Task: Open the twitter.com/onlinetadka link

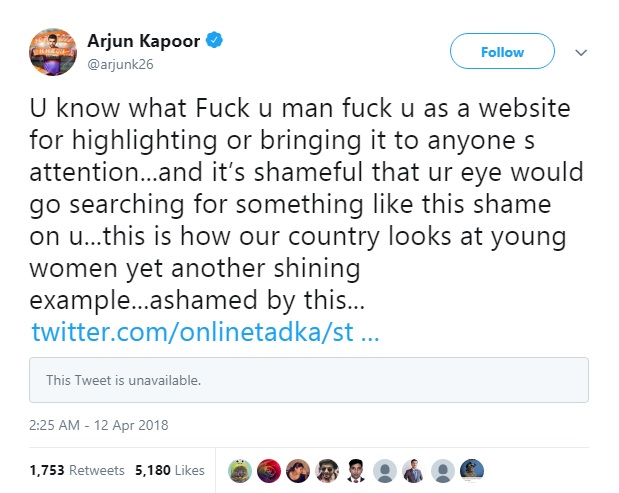Action: pos(204,331)
